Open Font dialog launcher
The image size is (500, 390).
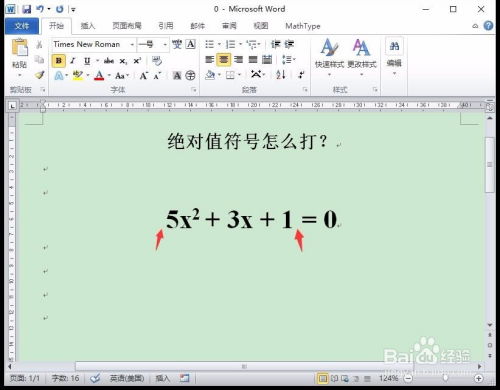[194, 90]
